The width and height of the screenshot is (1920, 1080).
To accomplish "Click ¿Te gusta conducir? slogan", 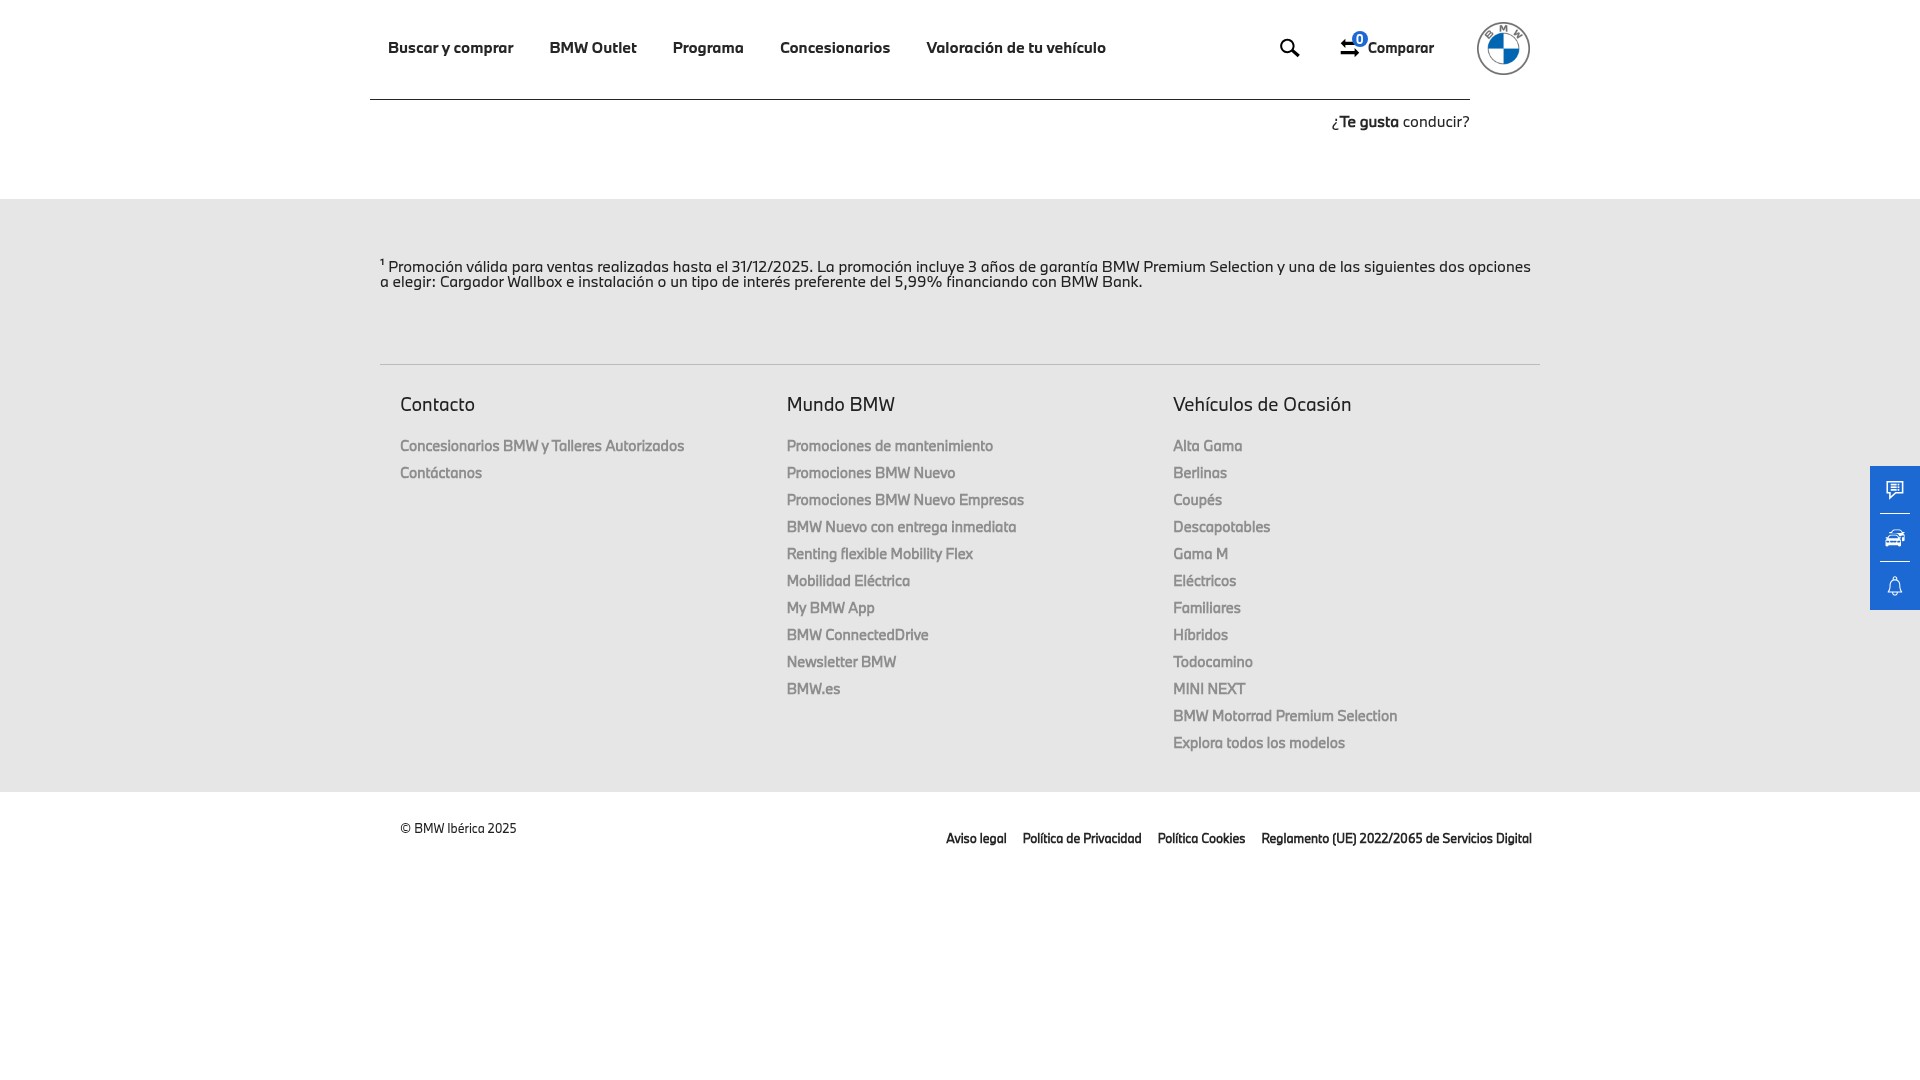I will point(1400,122).
